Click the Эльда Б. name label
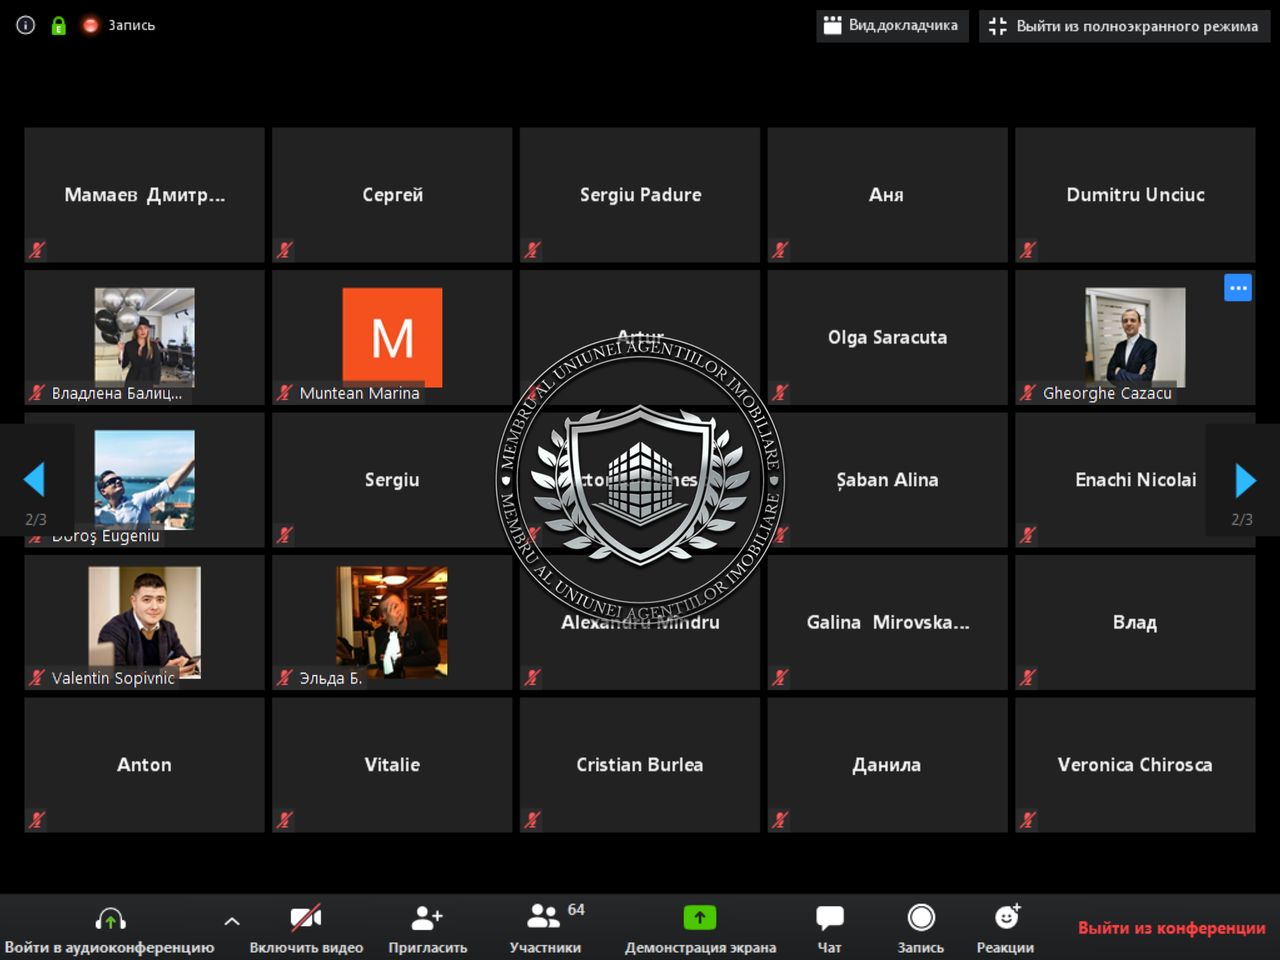The width and height of the screenshot is (1280, 960). pyautogui.click(x=330, y=678)
